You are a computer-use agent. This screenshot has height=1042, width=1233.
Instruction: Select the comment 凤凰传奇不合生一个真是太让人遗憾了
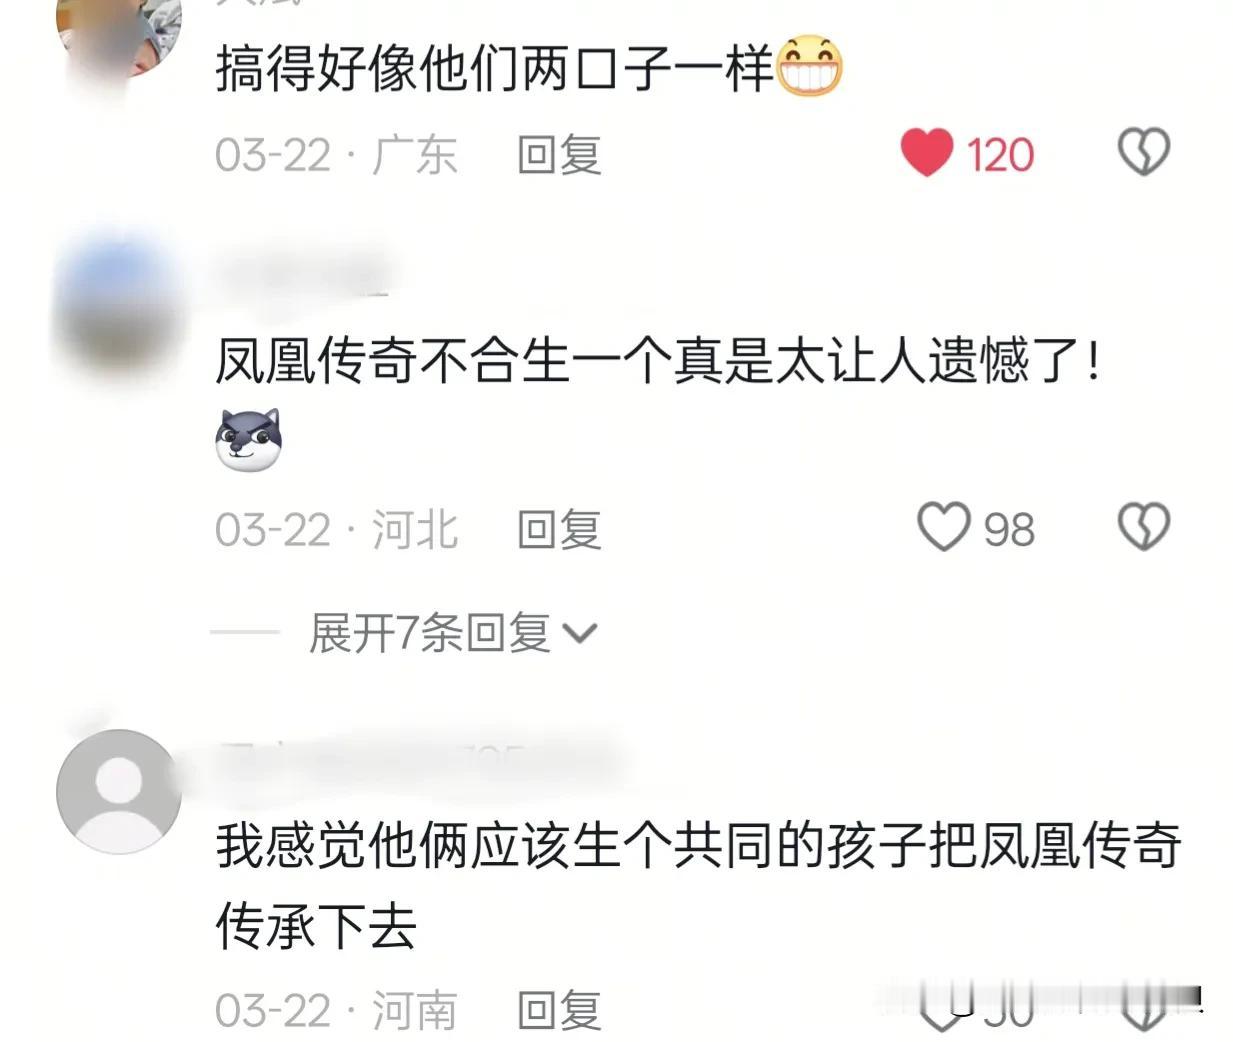[x=658, y=360]
